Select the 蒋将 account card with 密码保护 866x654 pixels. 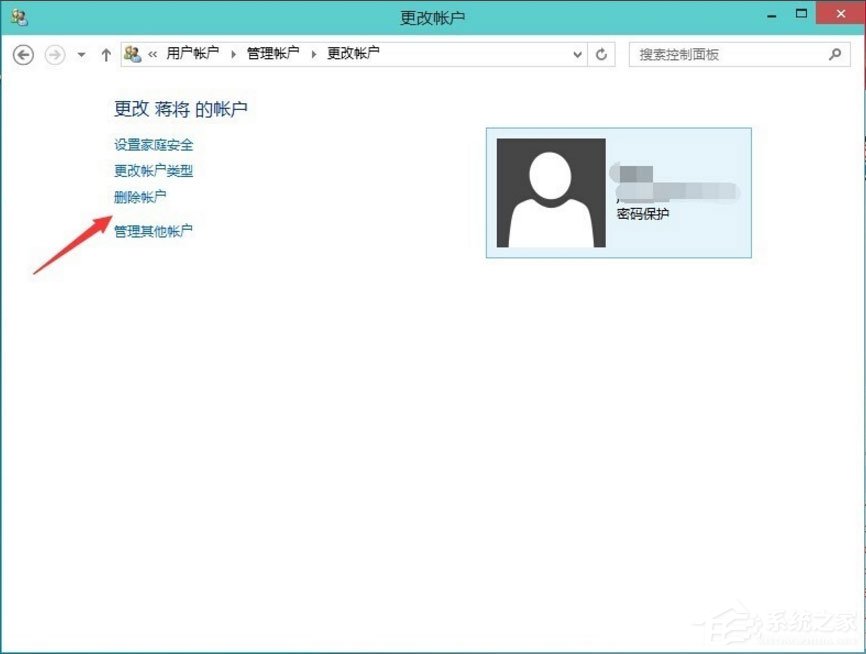point(617,190)
